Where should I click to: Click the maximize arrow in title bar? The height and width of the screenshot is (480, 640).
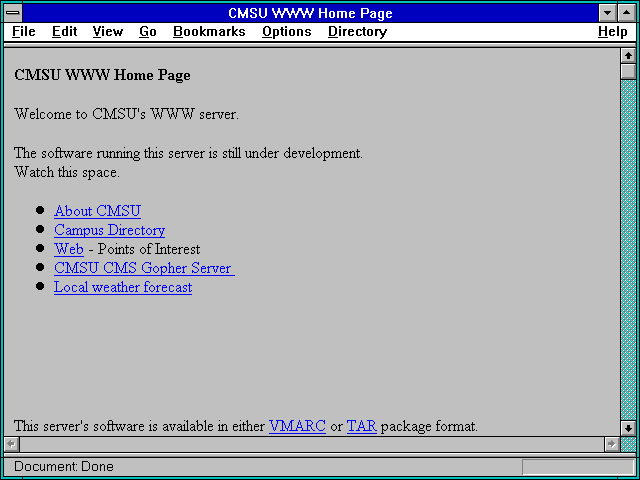point(627,13)
